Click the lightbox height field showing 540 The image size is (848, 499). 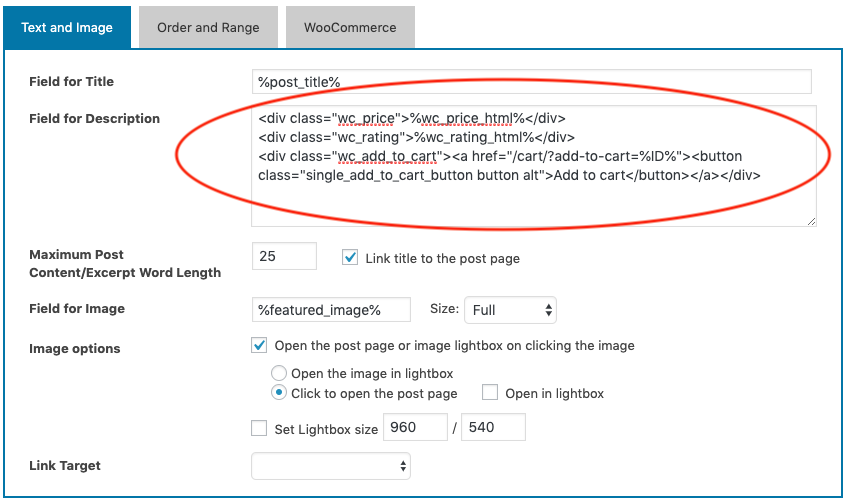pos(492,429)
